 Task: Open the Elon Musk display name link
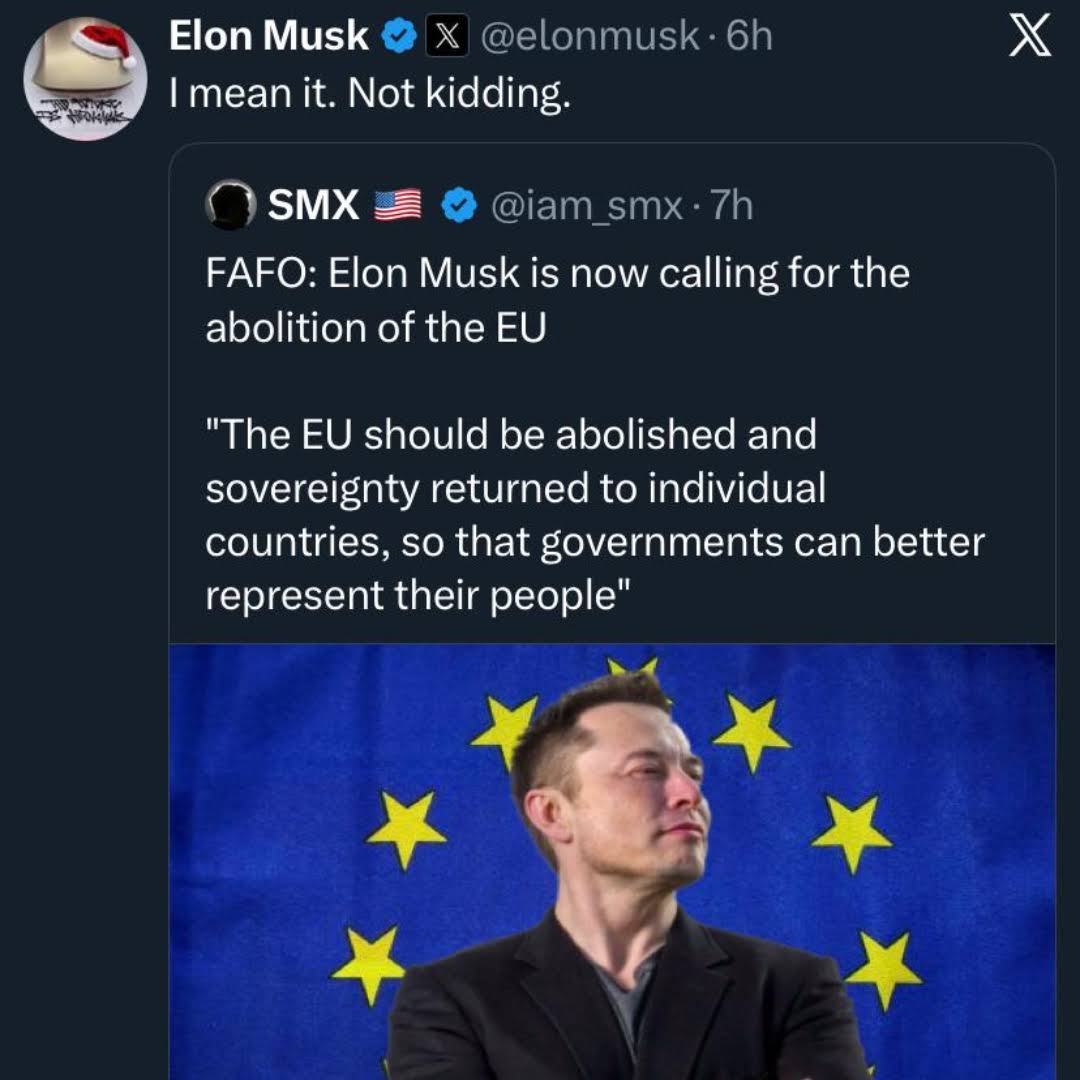(269, 37)
